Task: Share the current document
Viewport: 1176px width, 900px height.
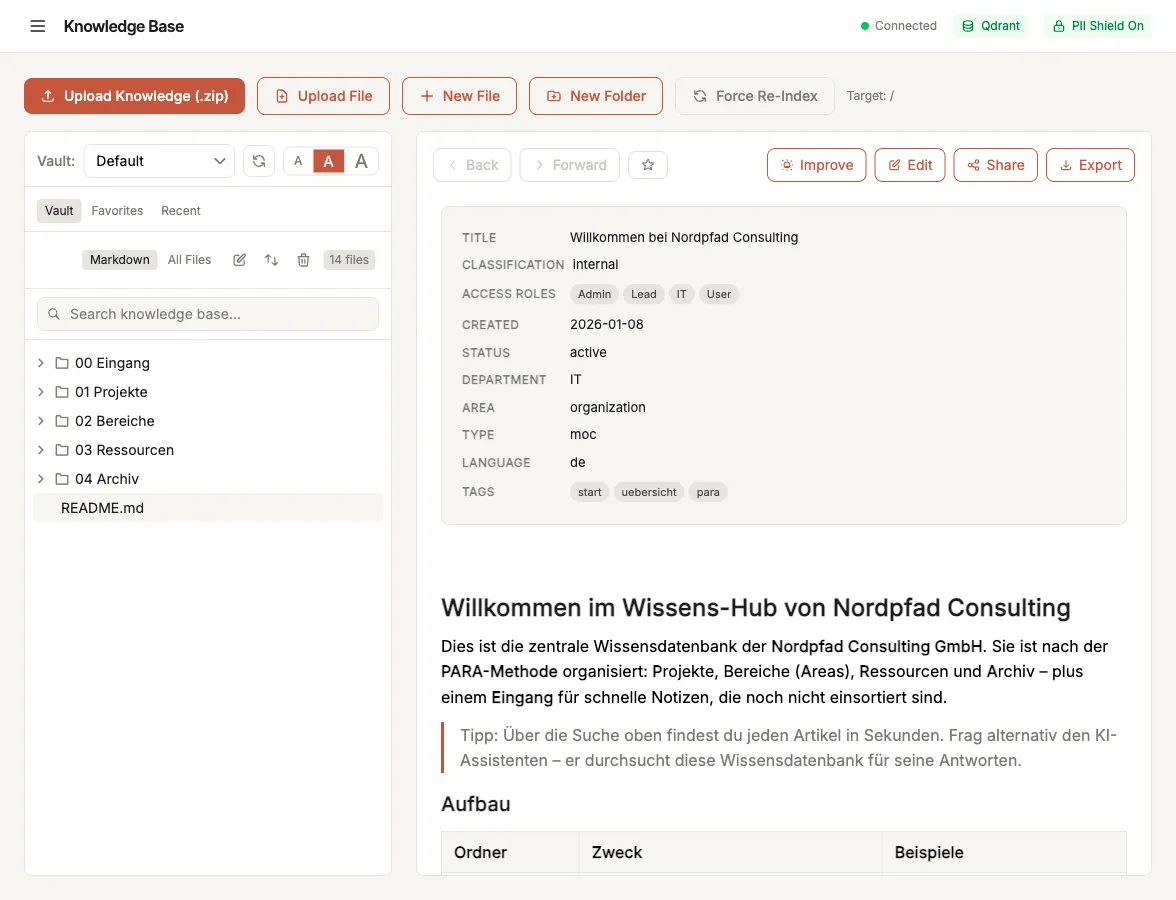Action: point(995,165)
